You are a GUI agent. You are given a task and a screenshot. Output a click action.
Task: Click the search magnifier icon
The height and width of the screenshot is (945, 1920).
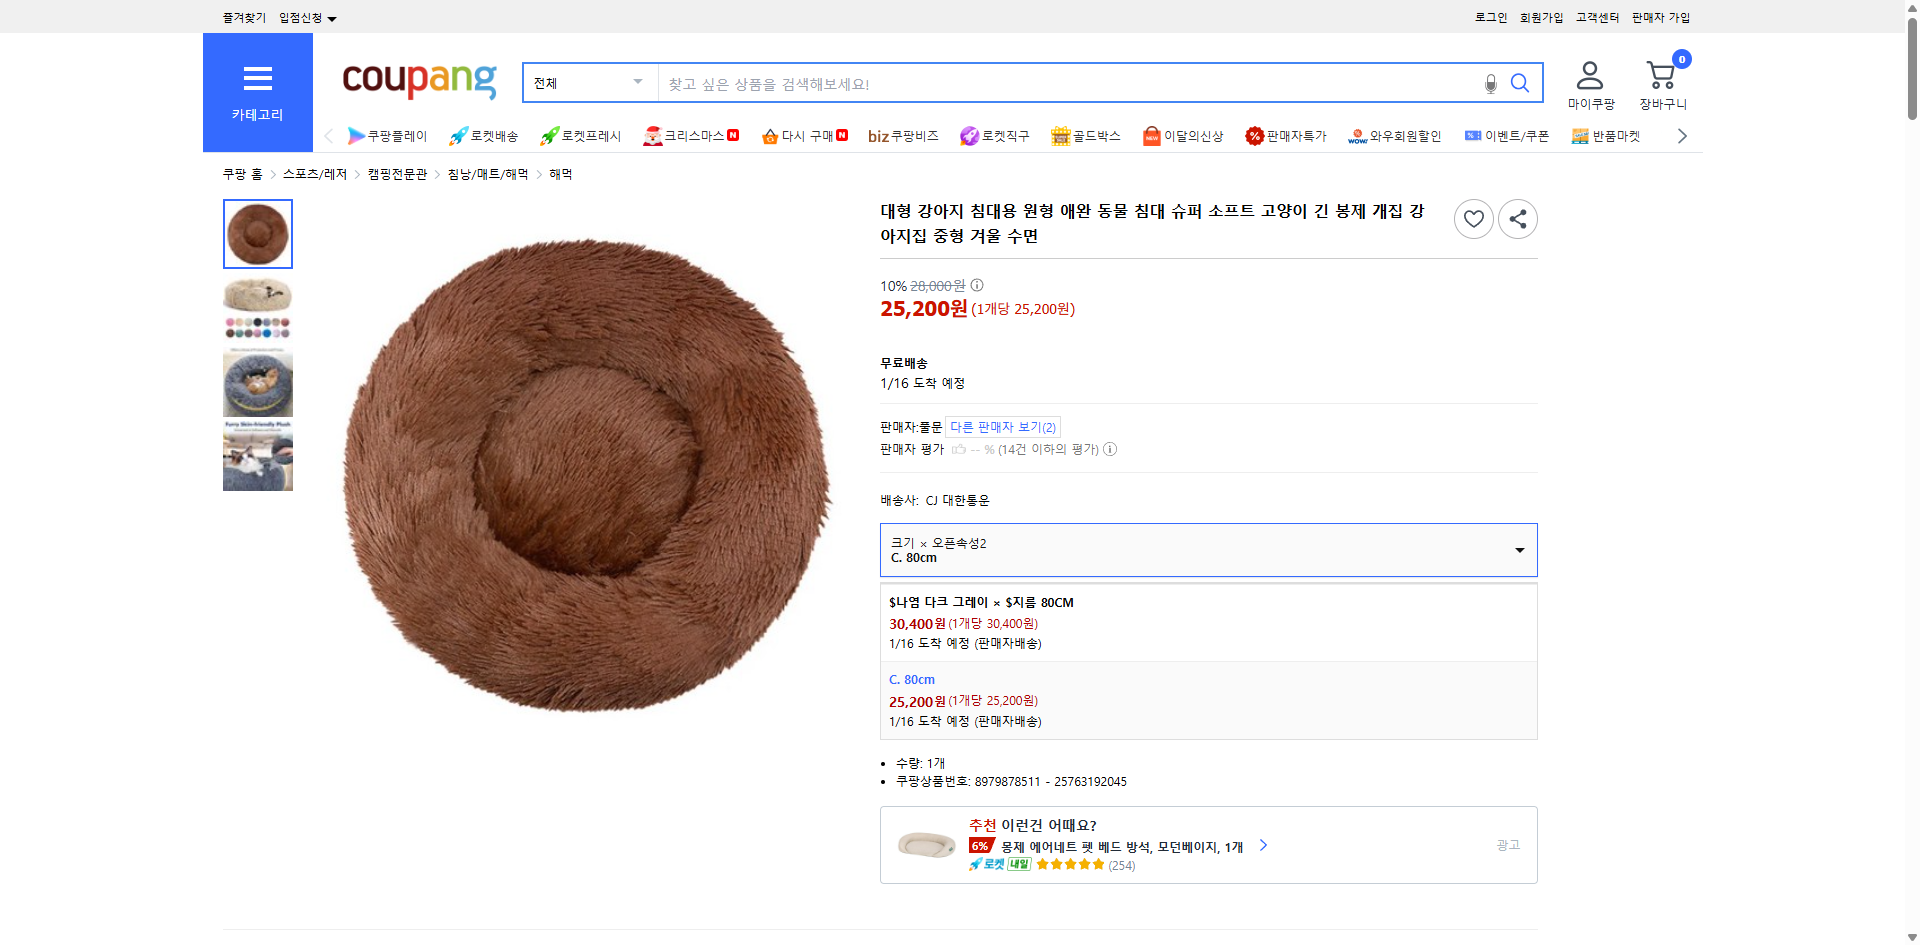click(x=1520, y=83)
